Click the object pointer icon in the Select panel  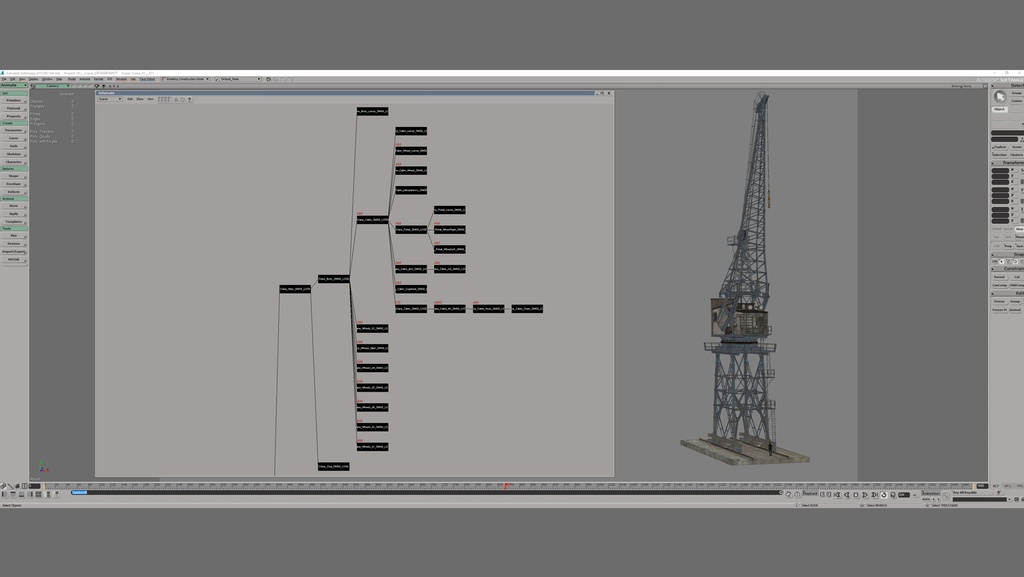1000,97
